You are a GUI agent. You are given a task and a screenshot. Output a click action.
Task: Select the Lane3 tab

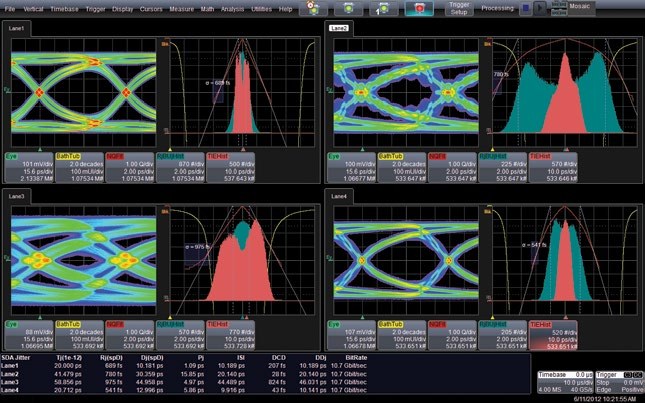coord(16,197)
